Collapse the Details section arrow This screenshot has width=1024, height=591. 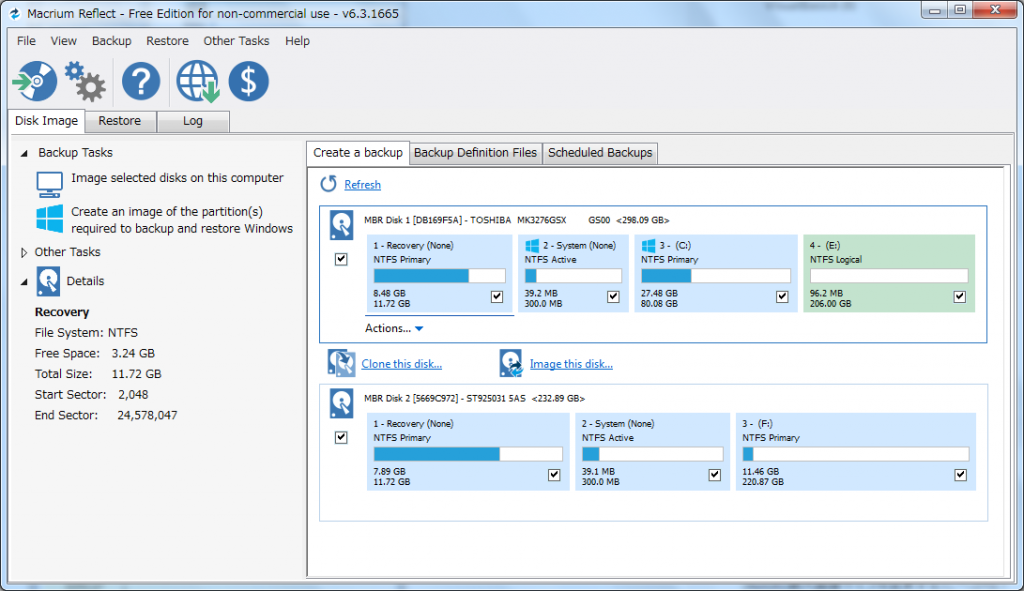tap(24, 282)
